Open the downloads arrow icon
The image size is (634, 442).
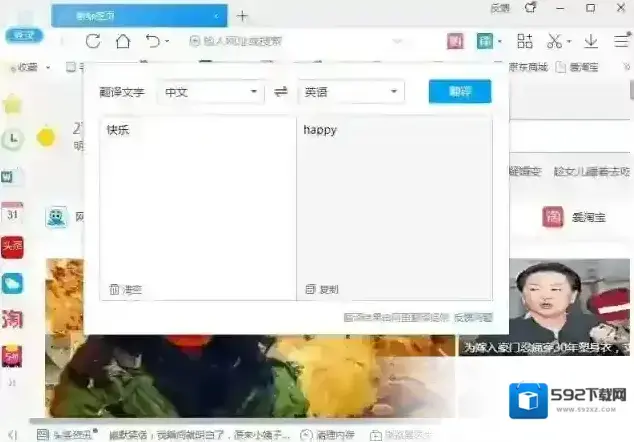pyautogui.click(x=591, y=41)
